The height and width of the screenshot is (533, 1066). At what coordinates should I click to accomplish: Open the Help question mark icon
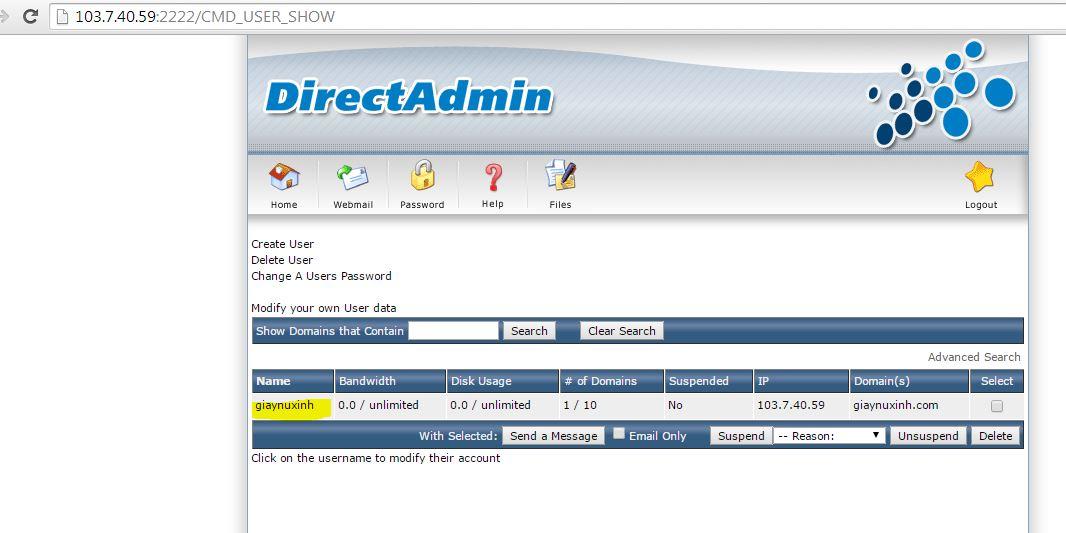point(493,178)
